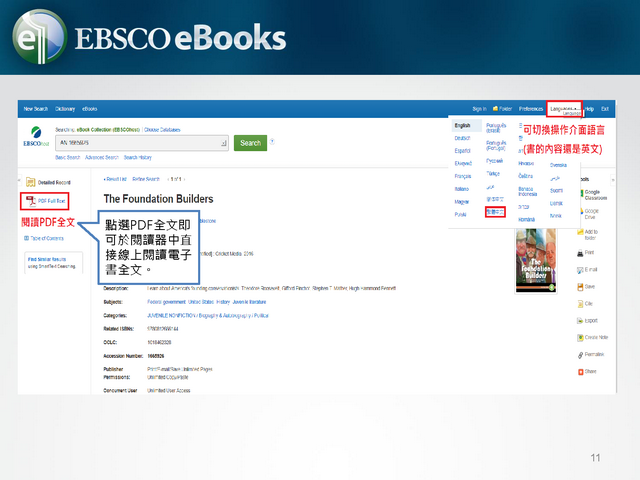
Task: Open the Languages dropdown menu
Action: (x=563, y=108)
